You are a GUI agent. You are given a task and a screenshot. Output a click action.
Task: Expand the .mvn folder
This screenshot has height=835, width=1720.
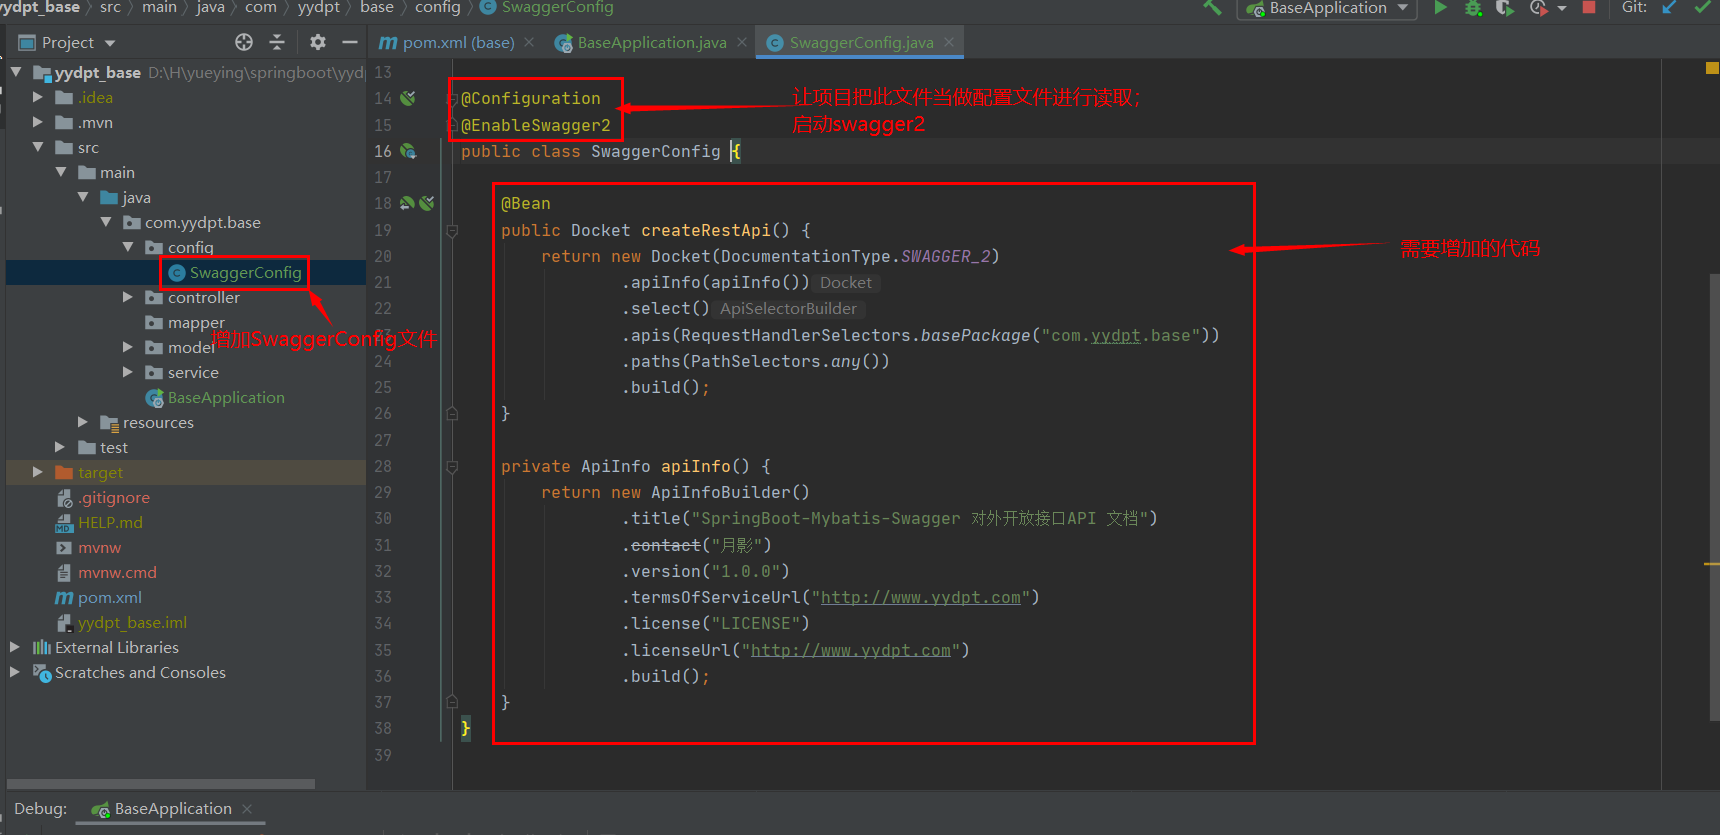(x=38, y=122)
